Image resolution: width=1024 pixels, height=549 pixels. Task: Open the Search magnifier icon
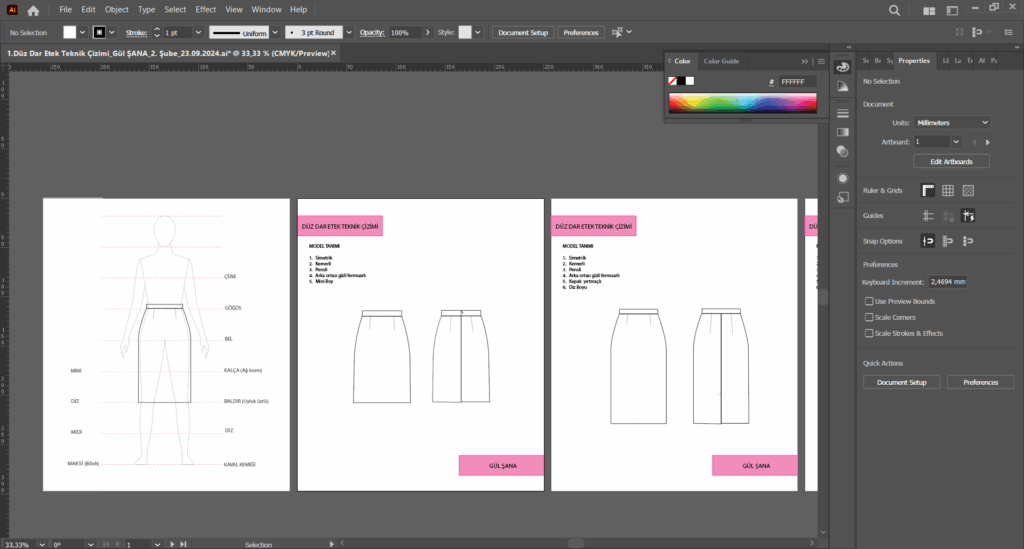(894, 10)
